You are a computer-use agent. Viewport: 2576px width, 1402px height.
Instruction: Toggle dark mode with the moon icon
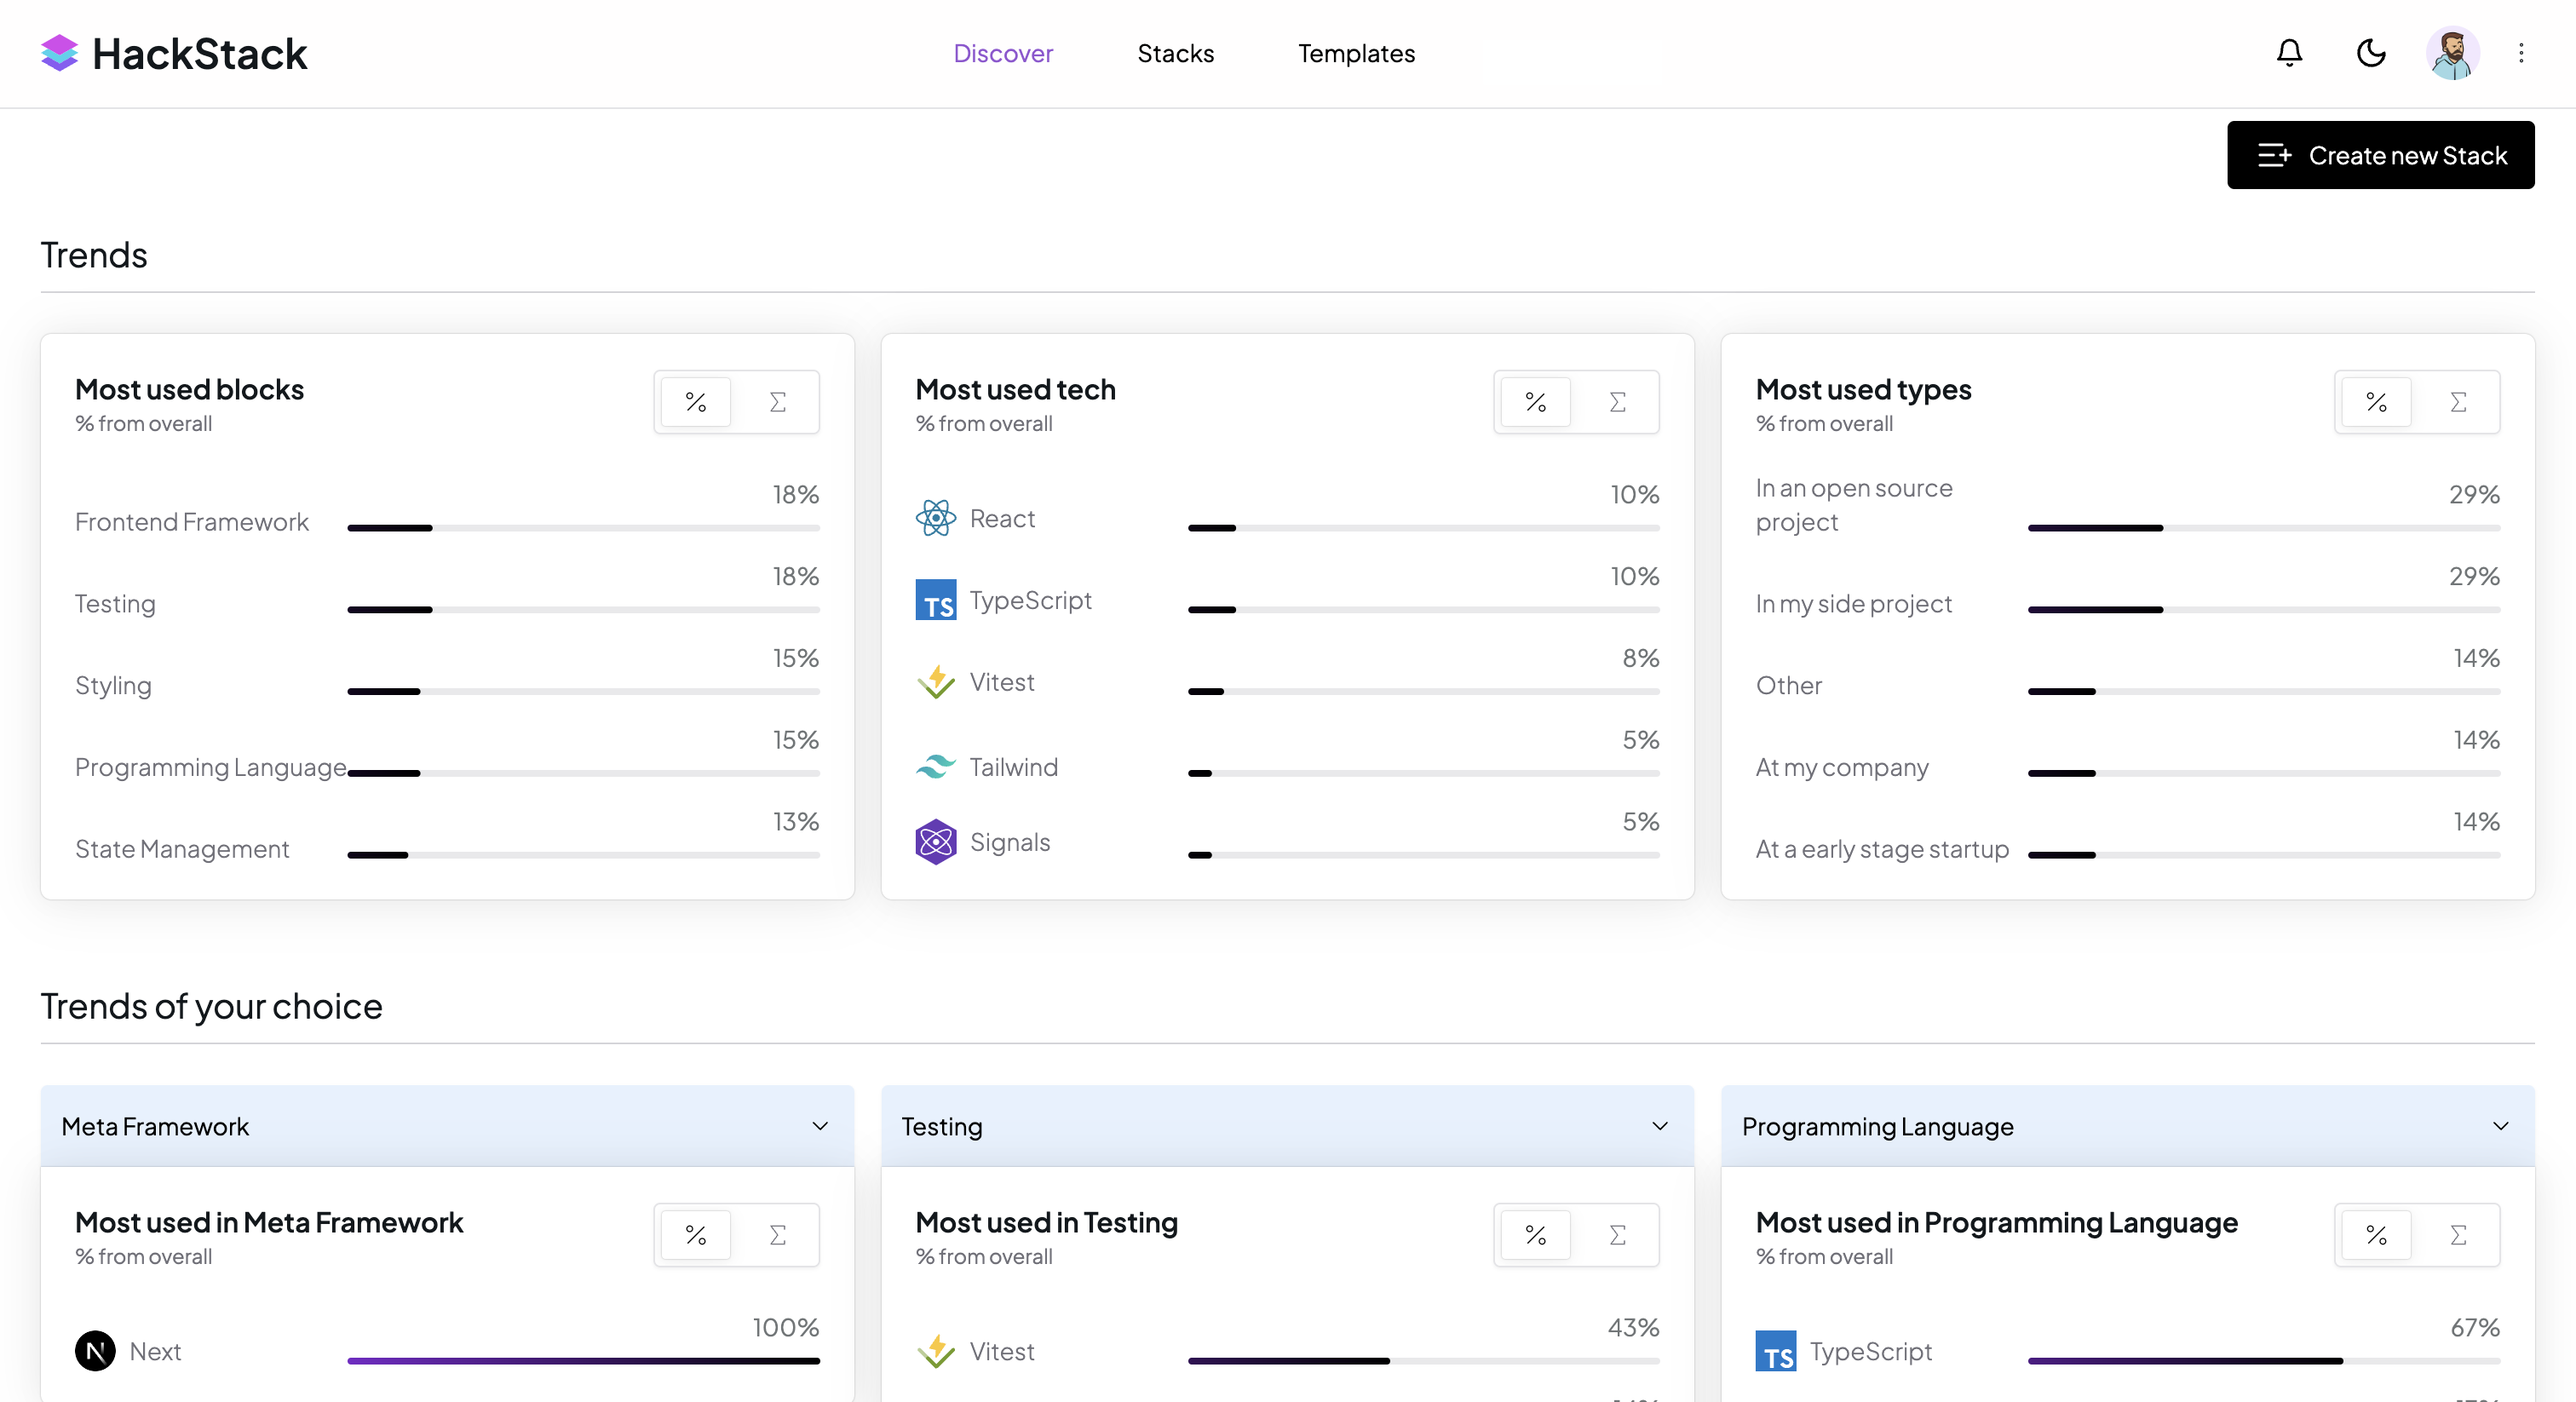click(2371, 53)
